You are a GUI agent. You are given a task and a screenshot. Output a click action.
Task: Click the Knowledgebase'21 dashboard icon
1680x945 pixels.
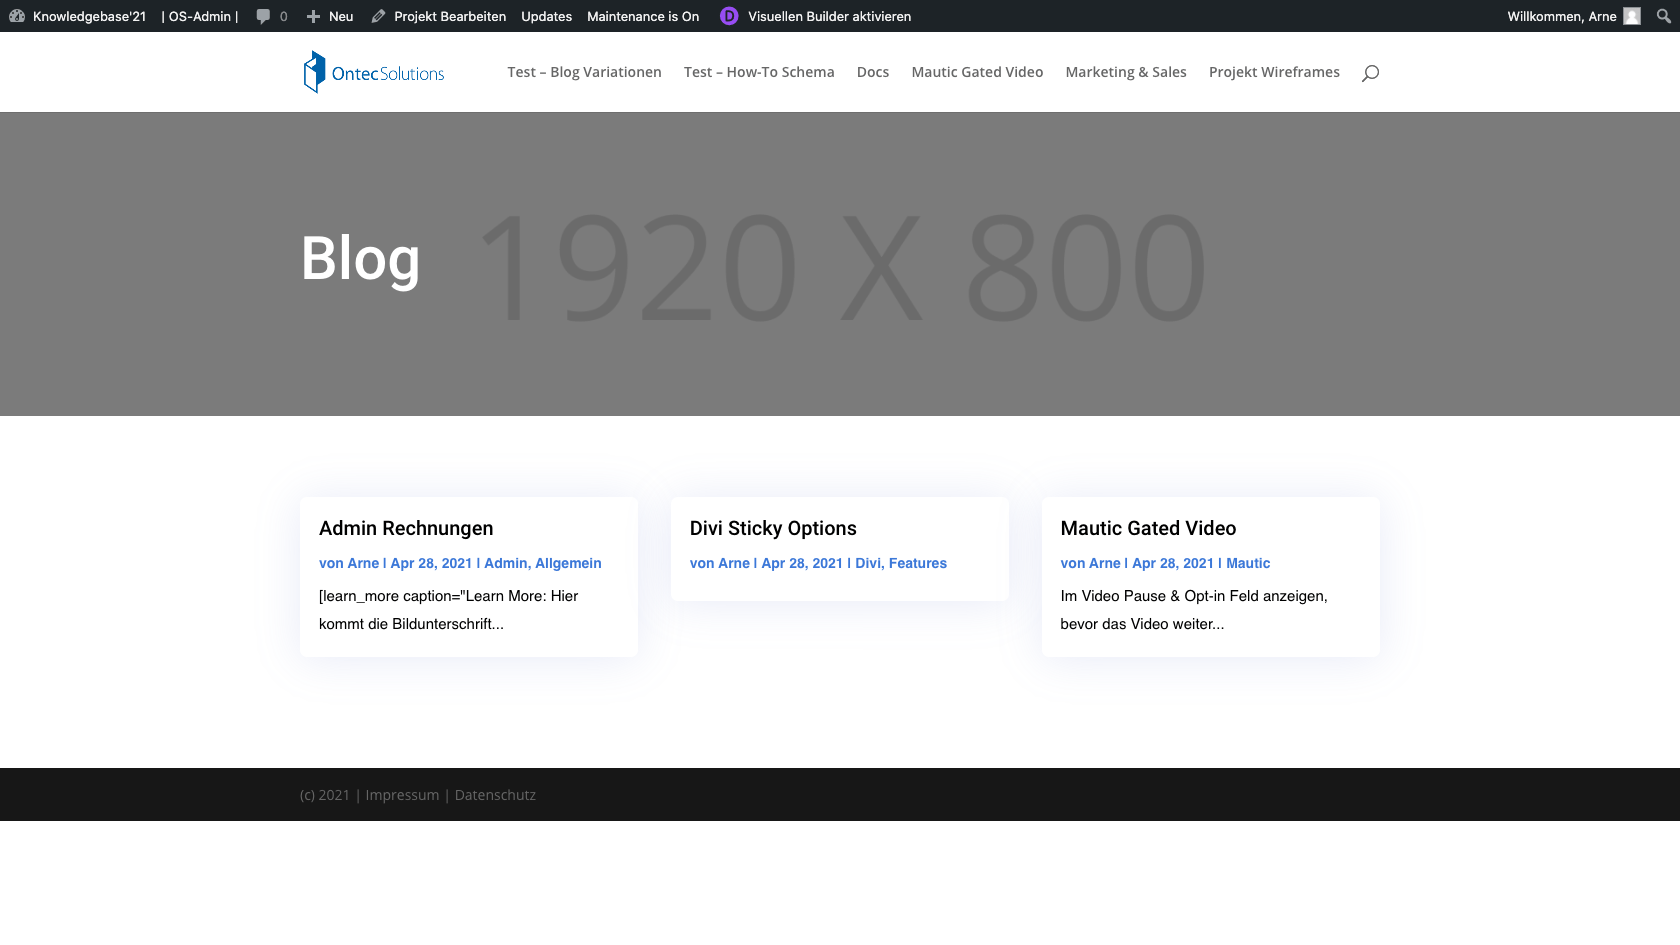[17, 16]
